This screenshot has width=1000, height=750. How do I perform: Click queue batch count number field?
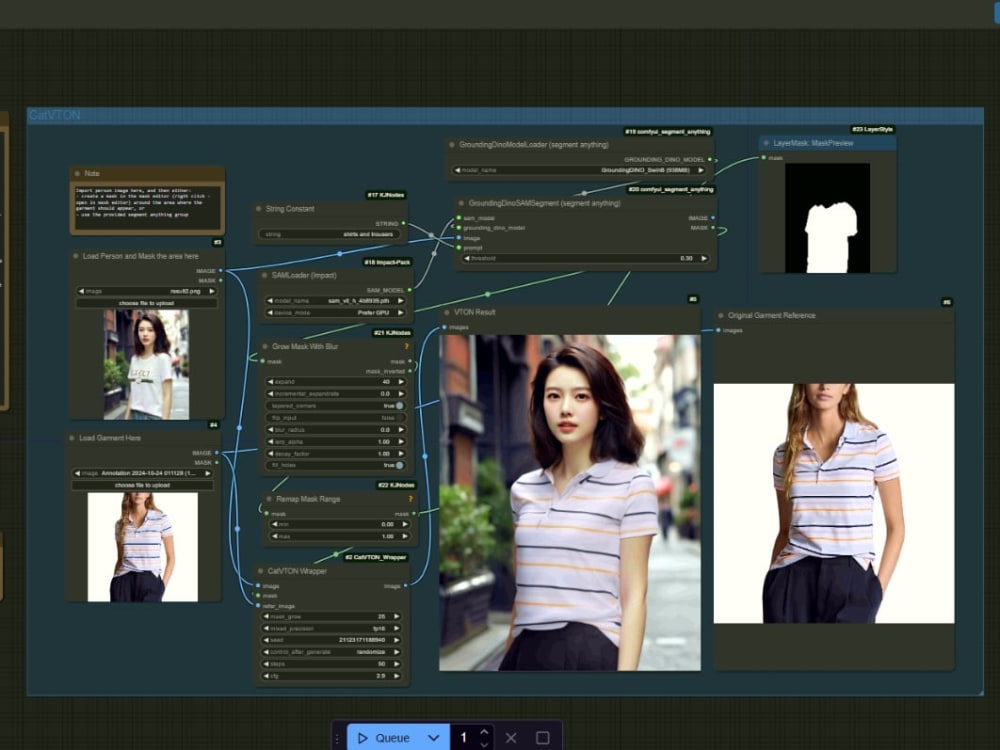point(464,738)
